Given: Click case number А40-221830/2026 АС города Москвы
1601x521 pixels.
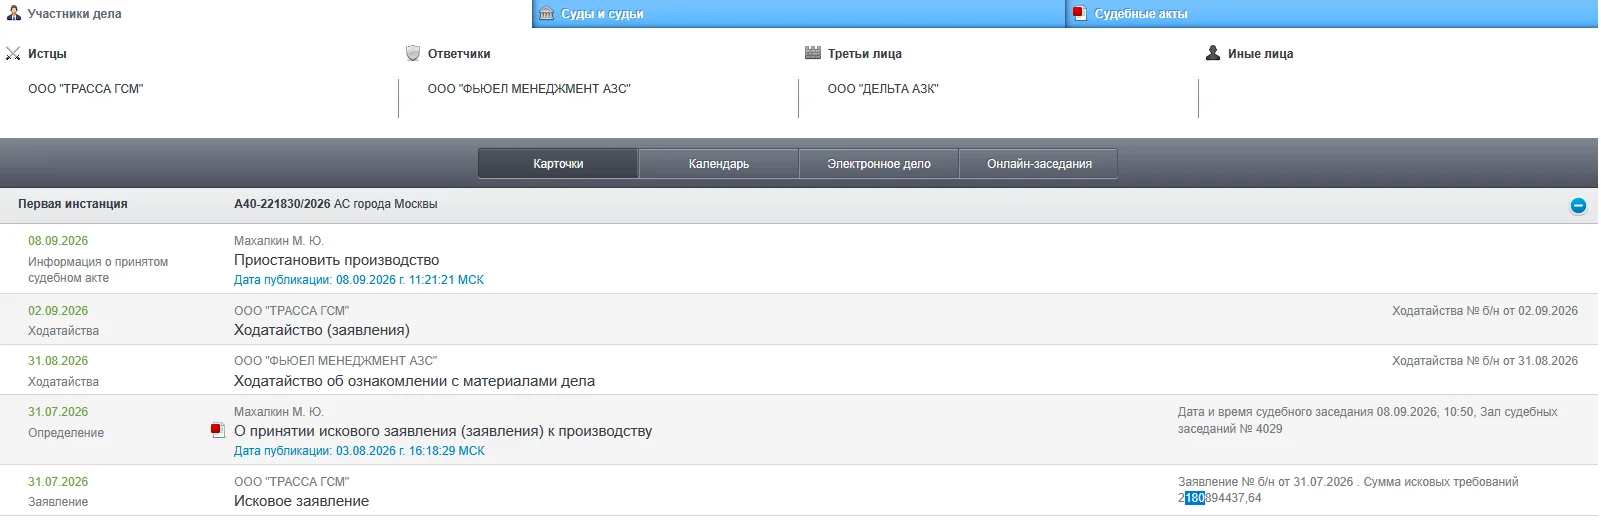Looking at the screenshot, I should [x=336, y=204].
